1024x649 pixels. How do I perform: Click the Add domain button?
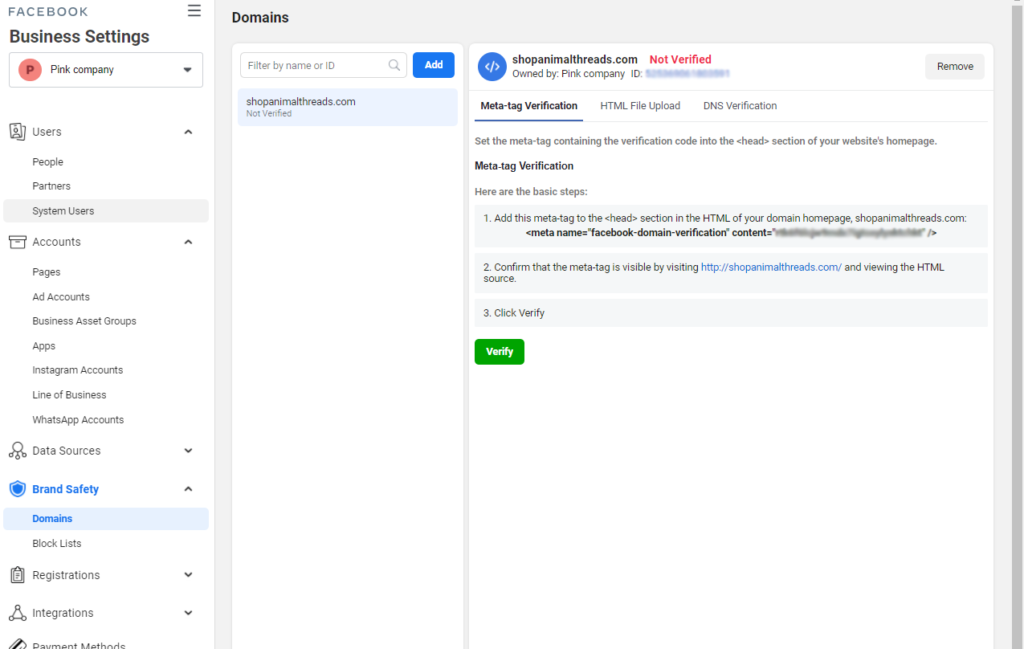(x=434, y=65)
